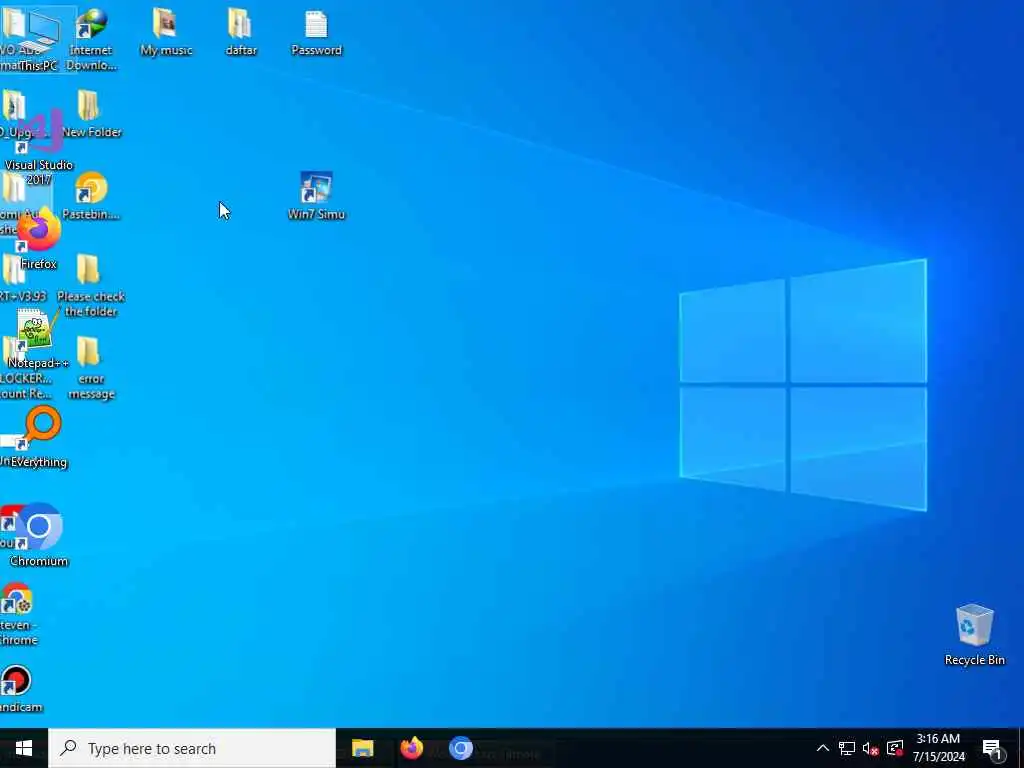The height and width of the screenshot is (768, 1024).
Task: Show hidden system tray icons
Action: coord(823,748)
